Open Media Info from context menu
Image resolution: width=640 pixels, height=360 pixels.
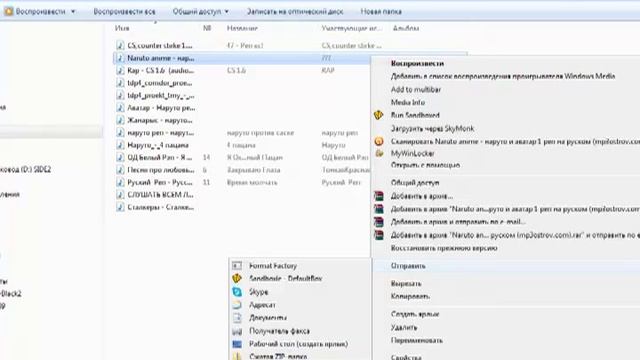(408, 102)
